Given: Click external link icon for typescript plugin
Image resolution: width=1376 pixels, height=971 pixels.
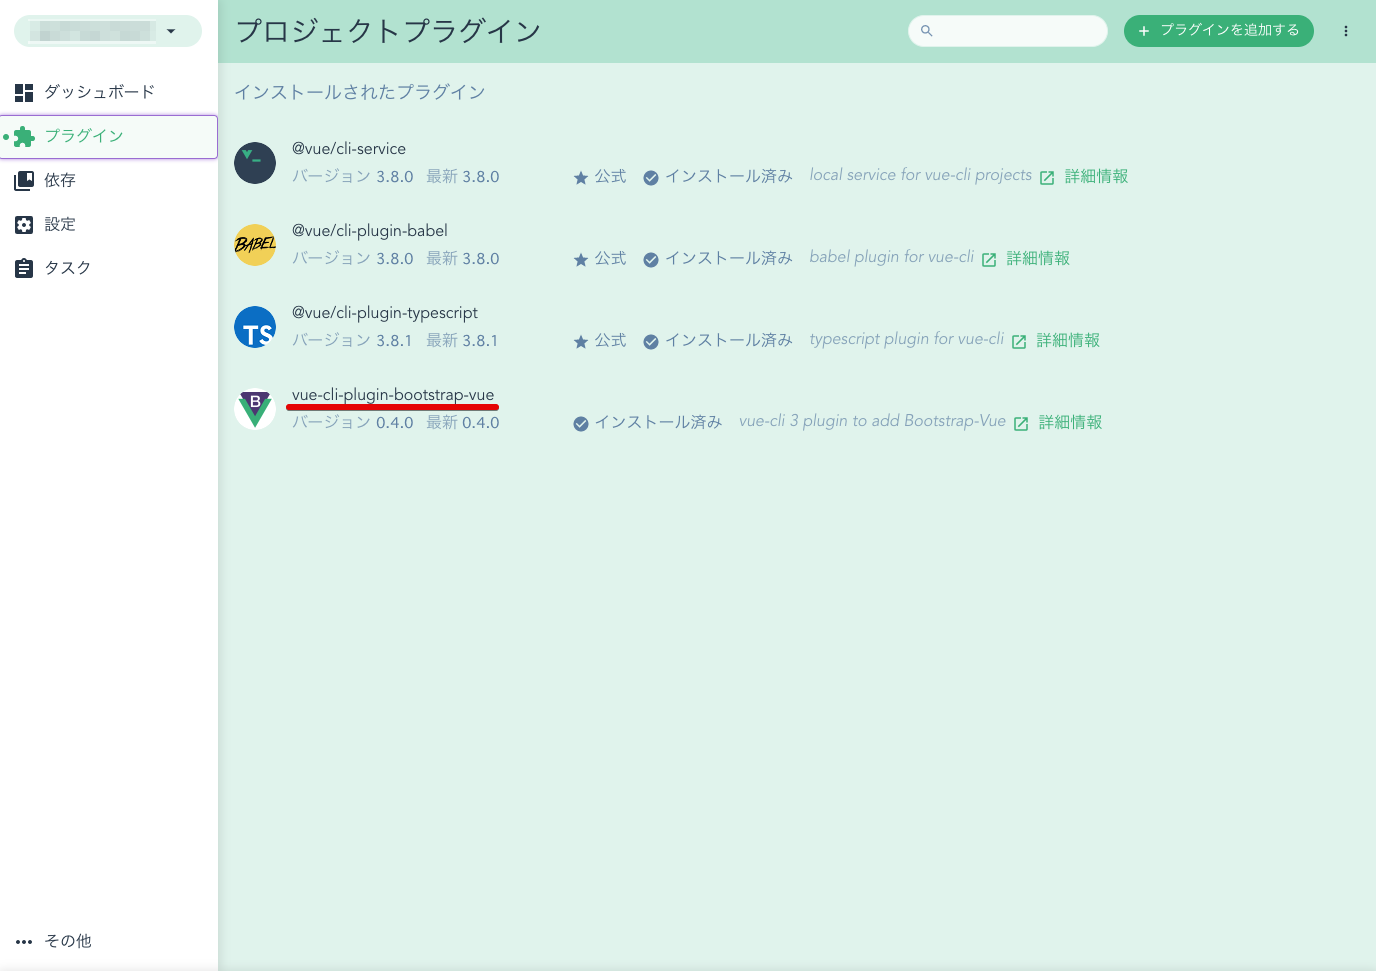Looking at the screenshot, I should pyautogui.click(x=1019, y=342).
